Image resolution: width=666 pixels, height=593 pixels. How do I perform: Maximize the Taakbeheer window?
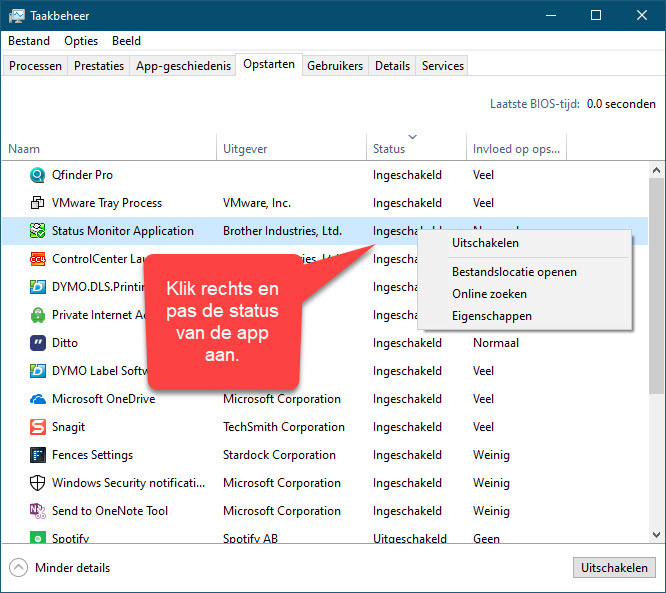(596, 16)
